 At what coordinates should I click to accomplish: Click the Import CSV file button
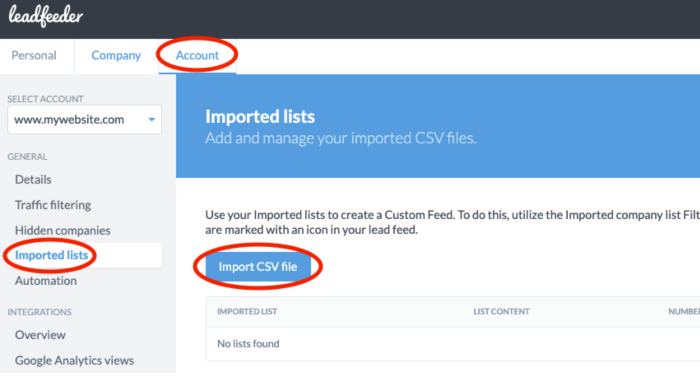pos(258,267)
